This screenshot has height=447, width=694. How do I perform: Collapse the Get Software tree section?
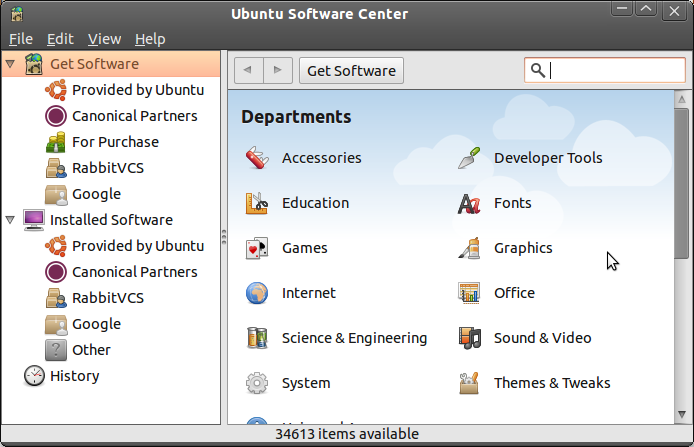click(x=10, y=64)
